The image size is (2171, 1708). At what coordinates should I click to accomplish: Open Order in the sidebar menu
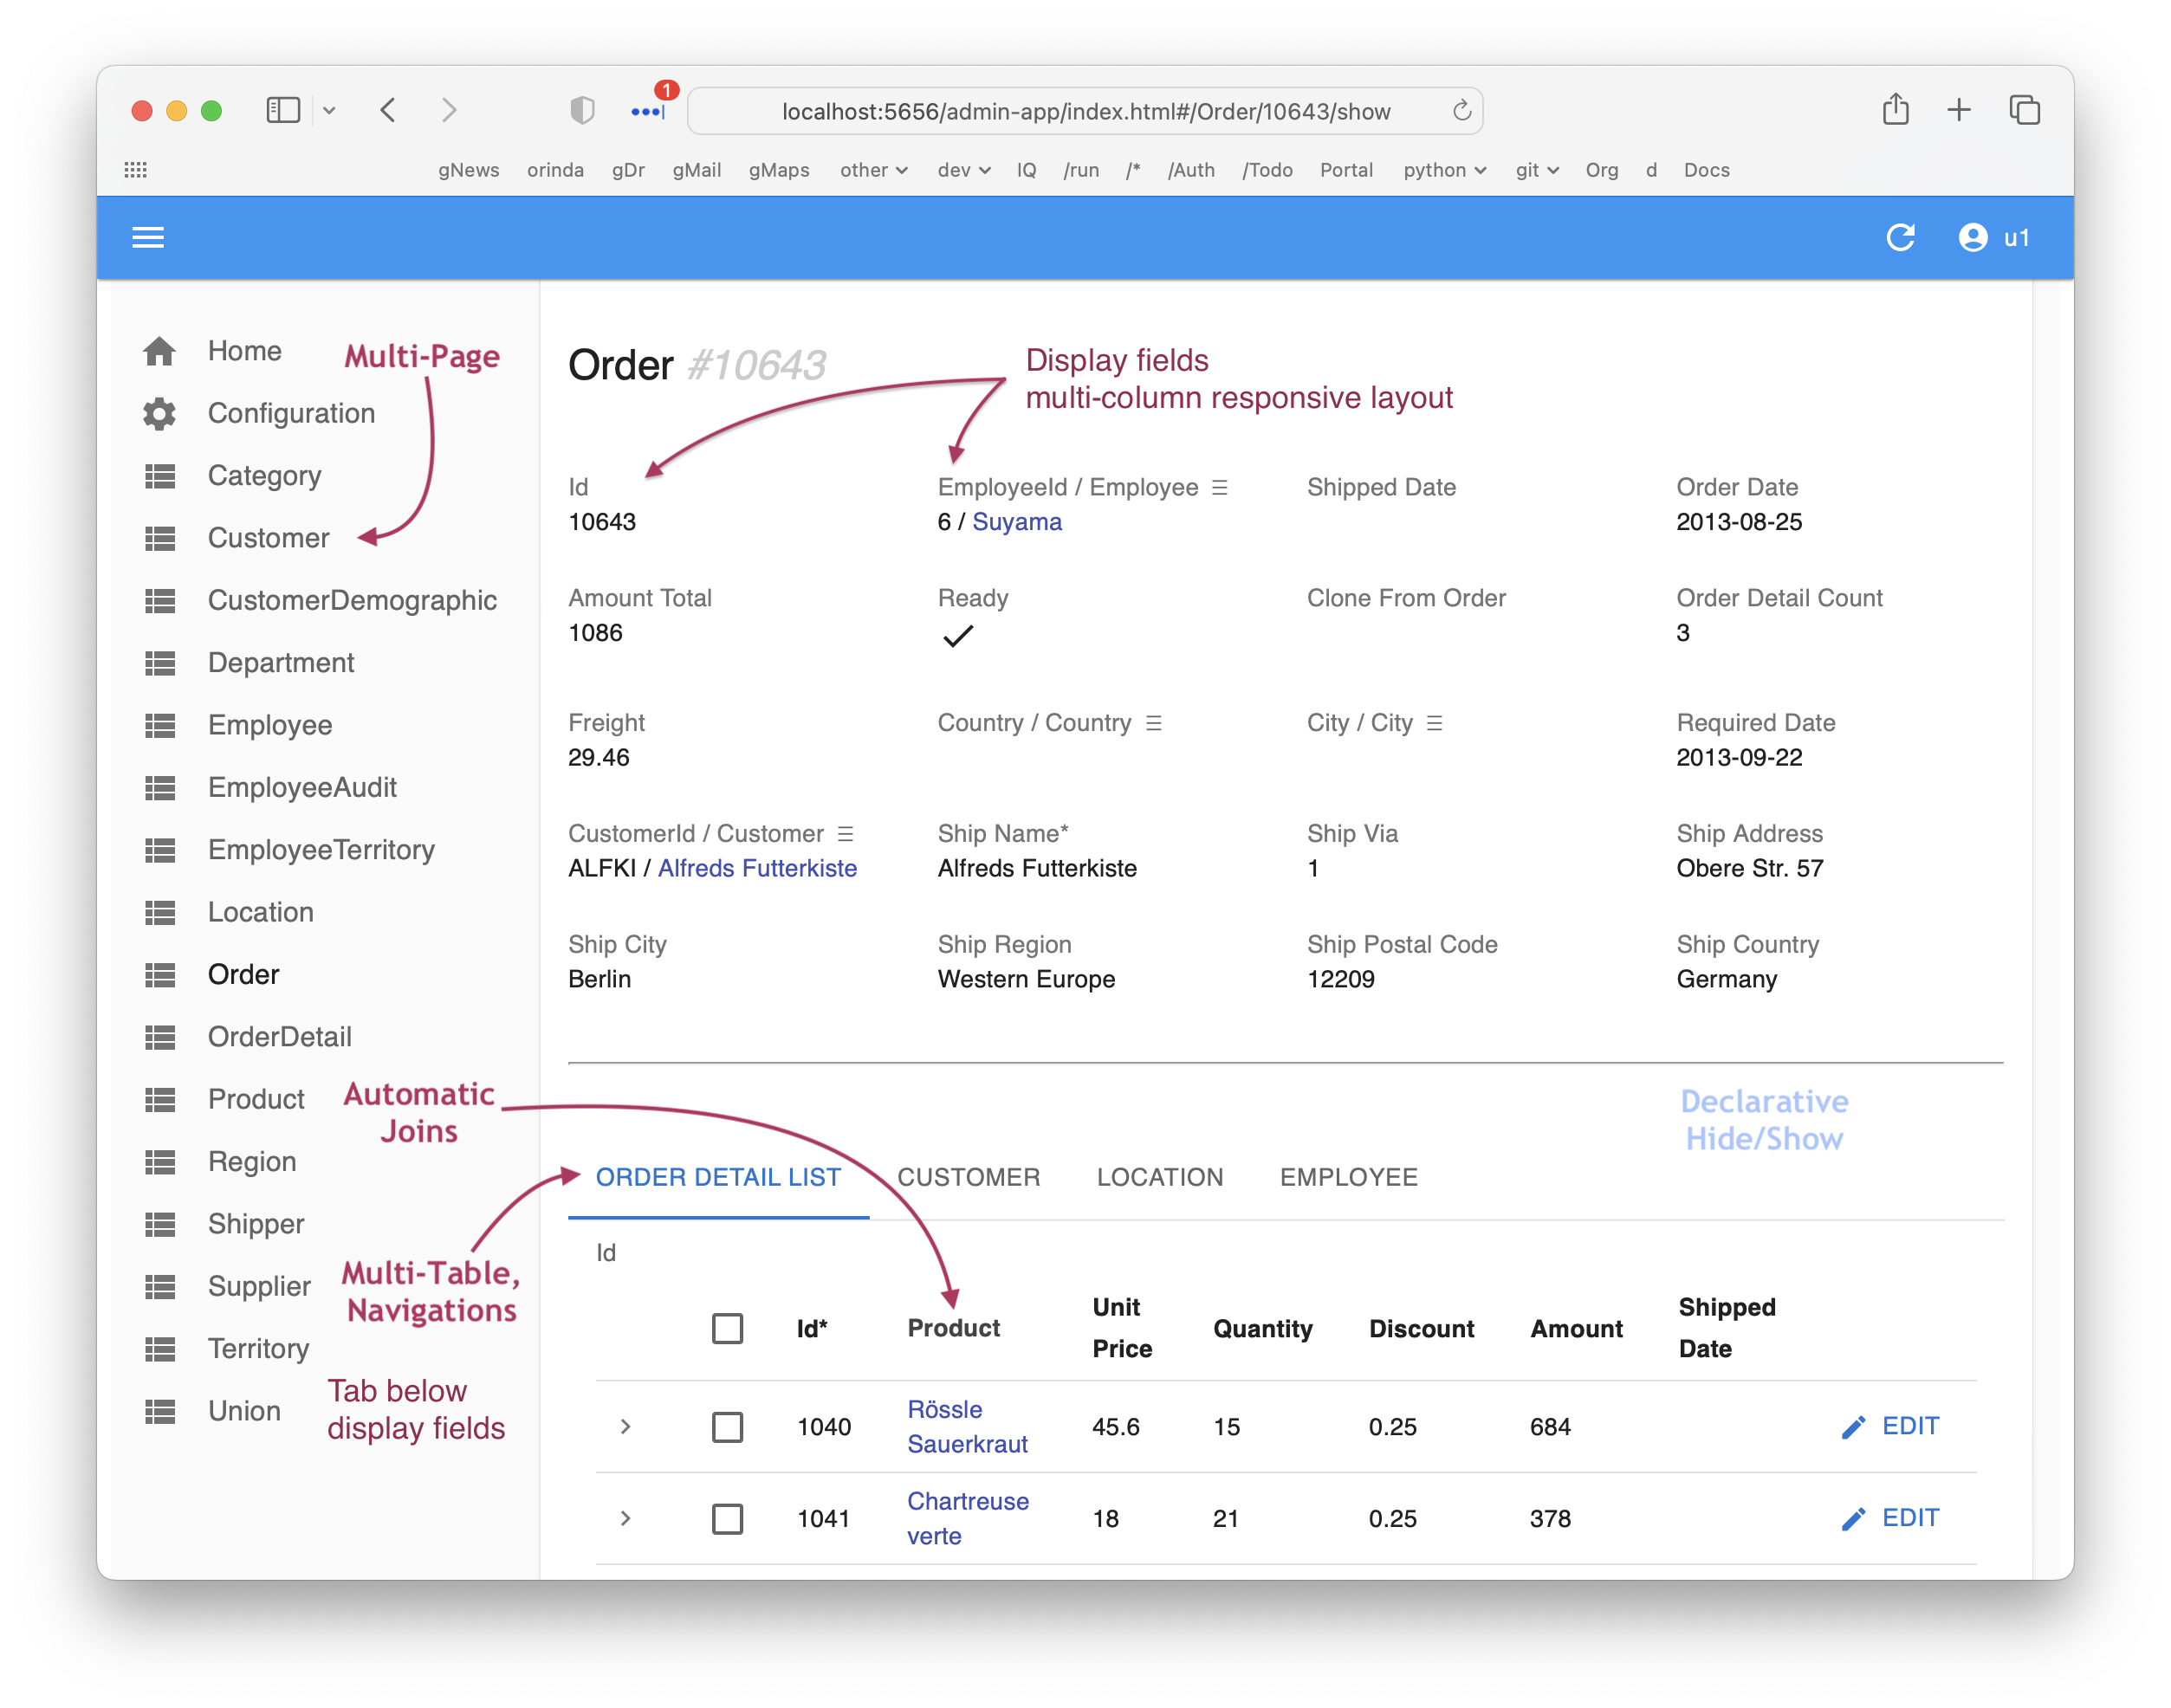[243, 975]
